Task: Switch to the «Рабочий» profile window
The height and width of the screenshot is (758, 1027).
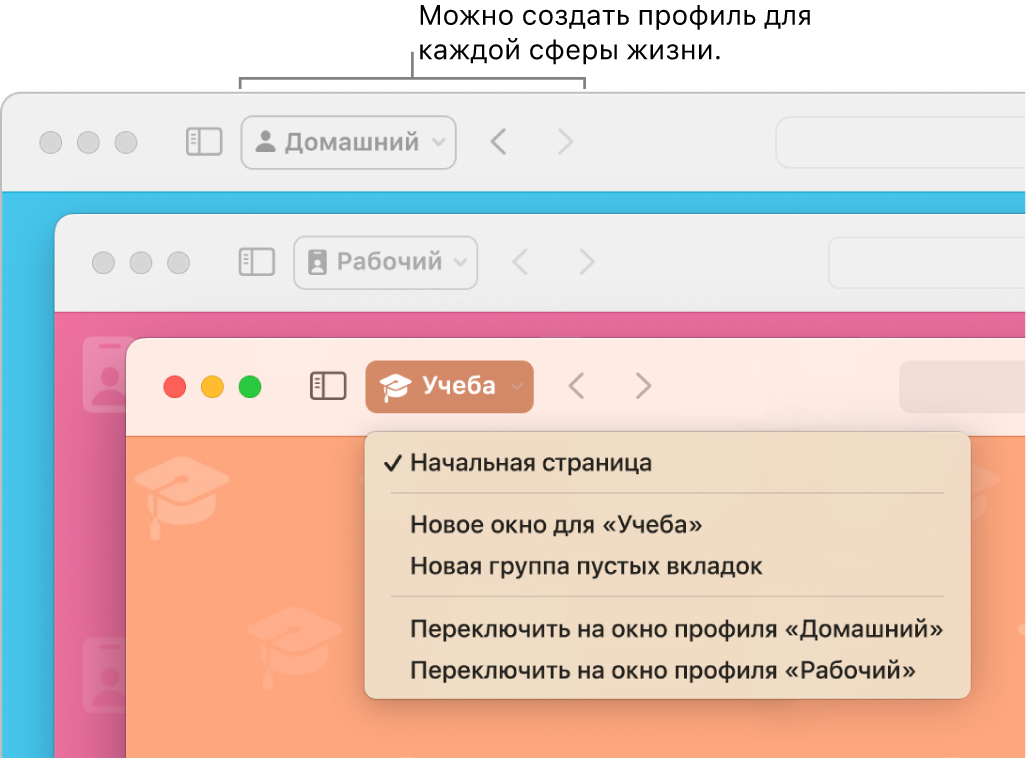Action: tap(667, 670)
